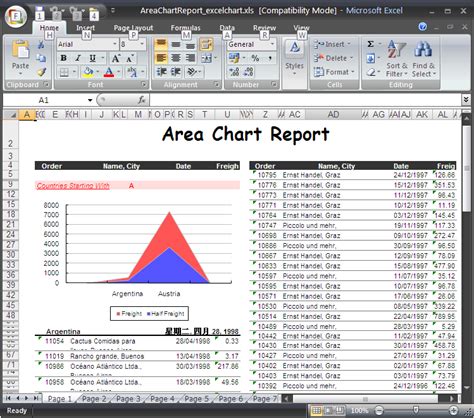Toggle Italic formatting
The height and width of the screenshot is (418, 474).
78,58
